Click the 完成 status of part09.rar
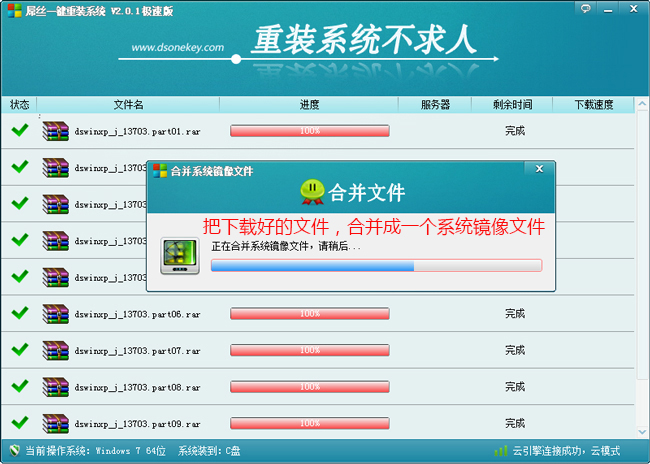The width and height of the screenshot is (650, 464). 515,423
